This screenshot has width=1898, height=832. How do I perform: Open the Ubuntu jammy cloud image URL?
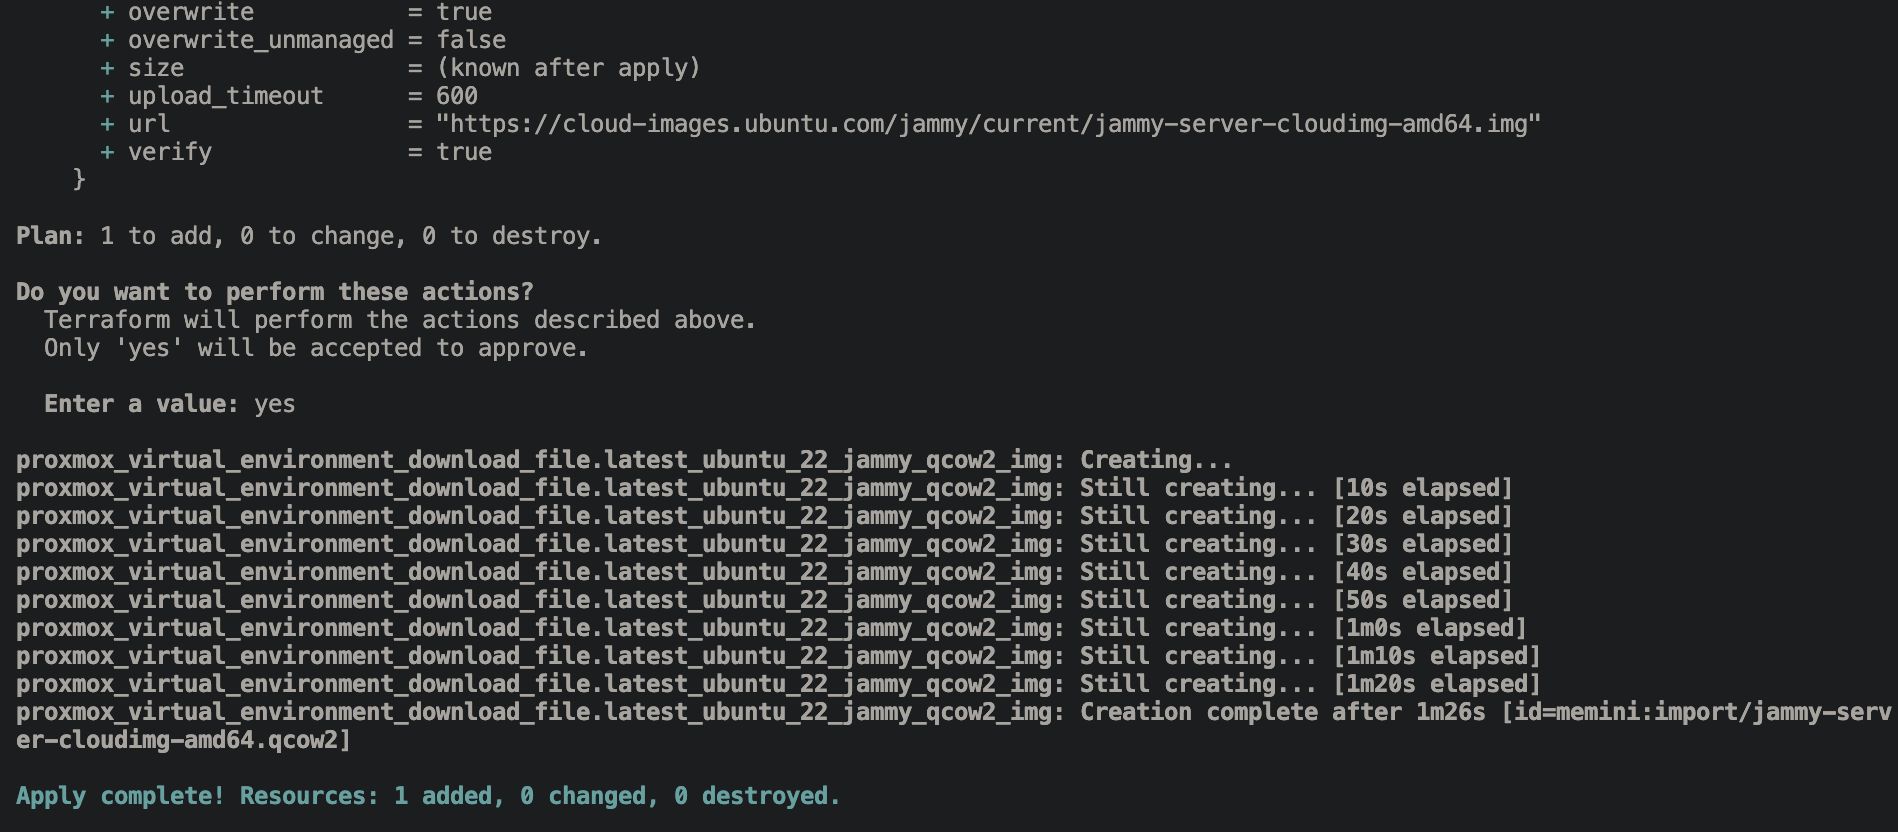[988, 124]
